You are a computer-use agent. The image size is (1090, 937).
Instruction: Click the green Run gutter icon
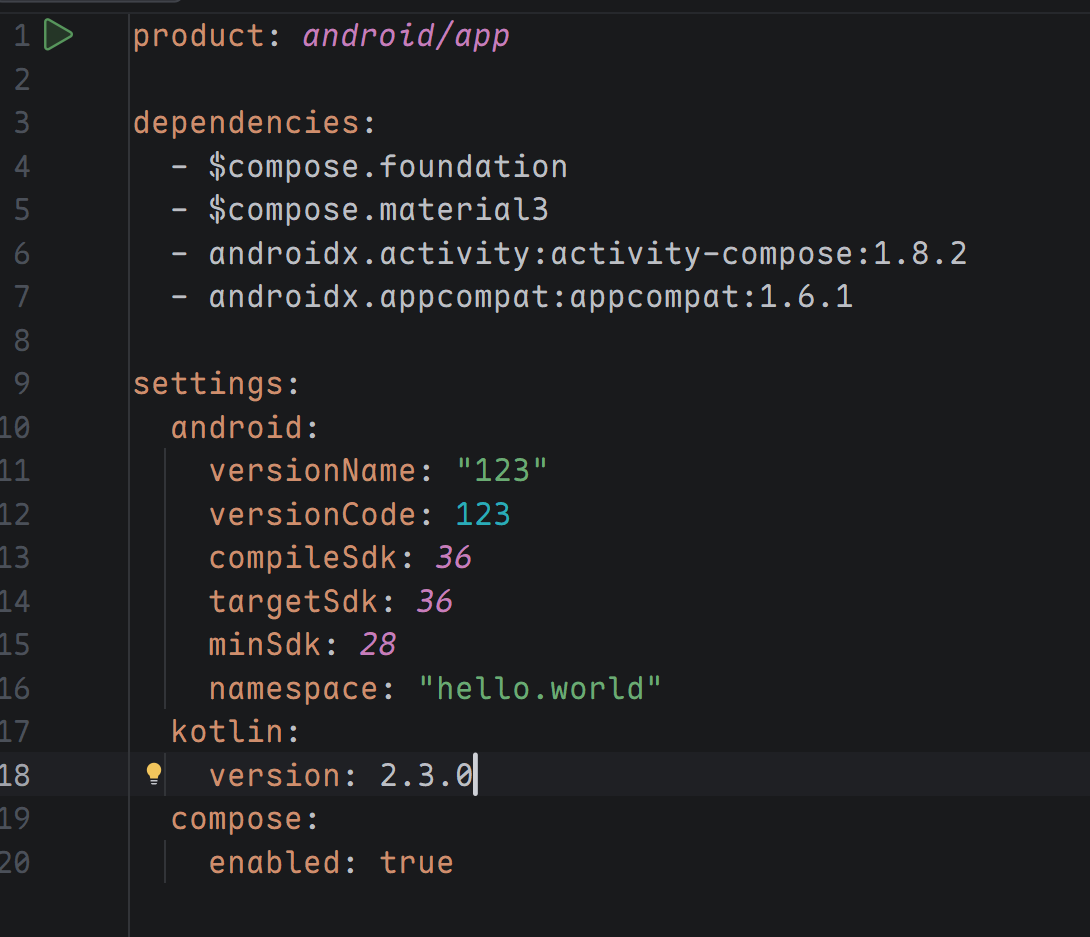click(x=59, y=36)
